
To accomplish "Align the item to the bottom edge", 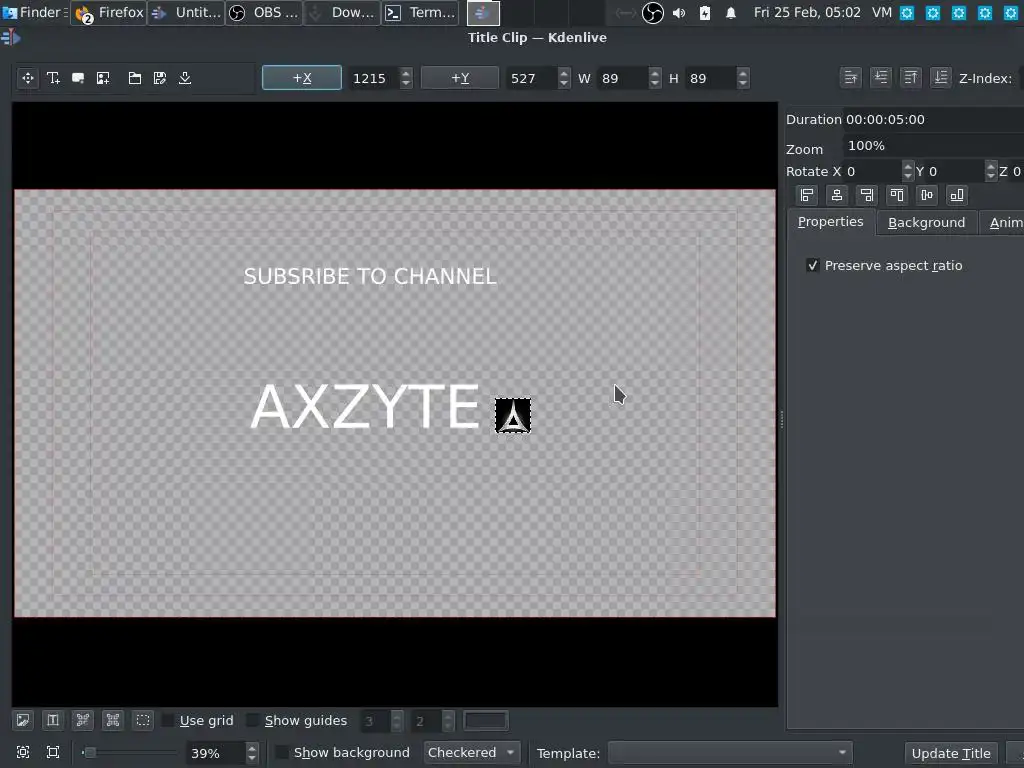I will click(x=957, y=195).
